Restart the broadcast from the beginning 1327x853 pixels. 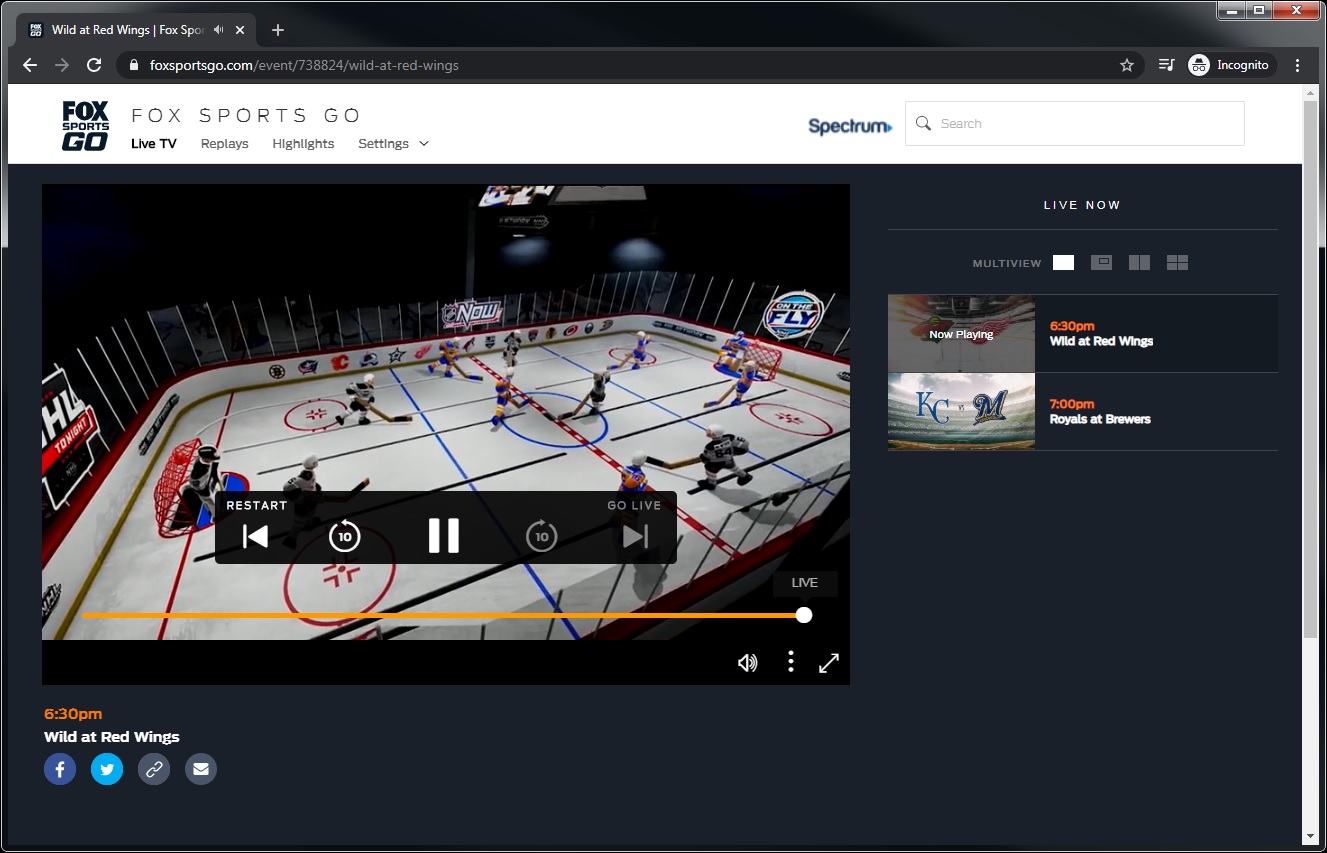[256, 536]
